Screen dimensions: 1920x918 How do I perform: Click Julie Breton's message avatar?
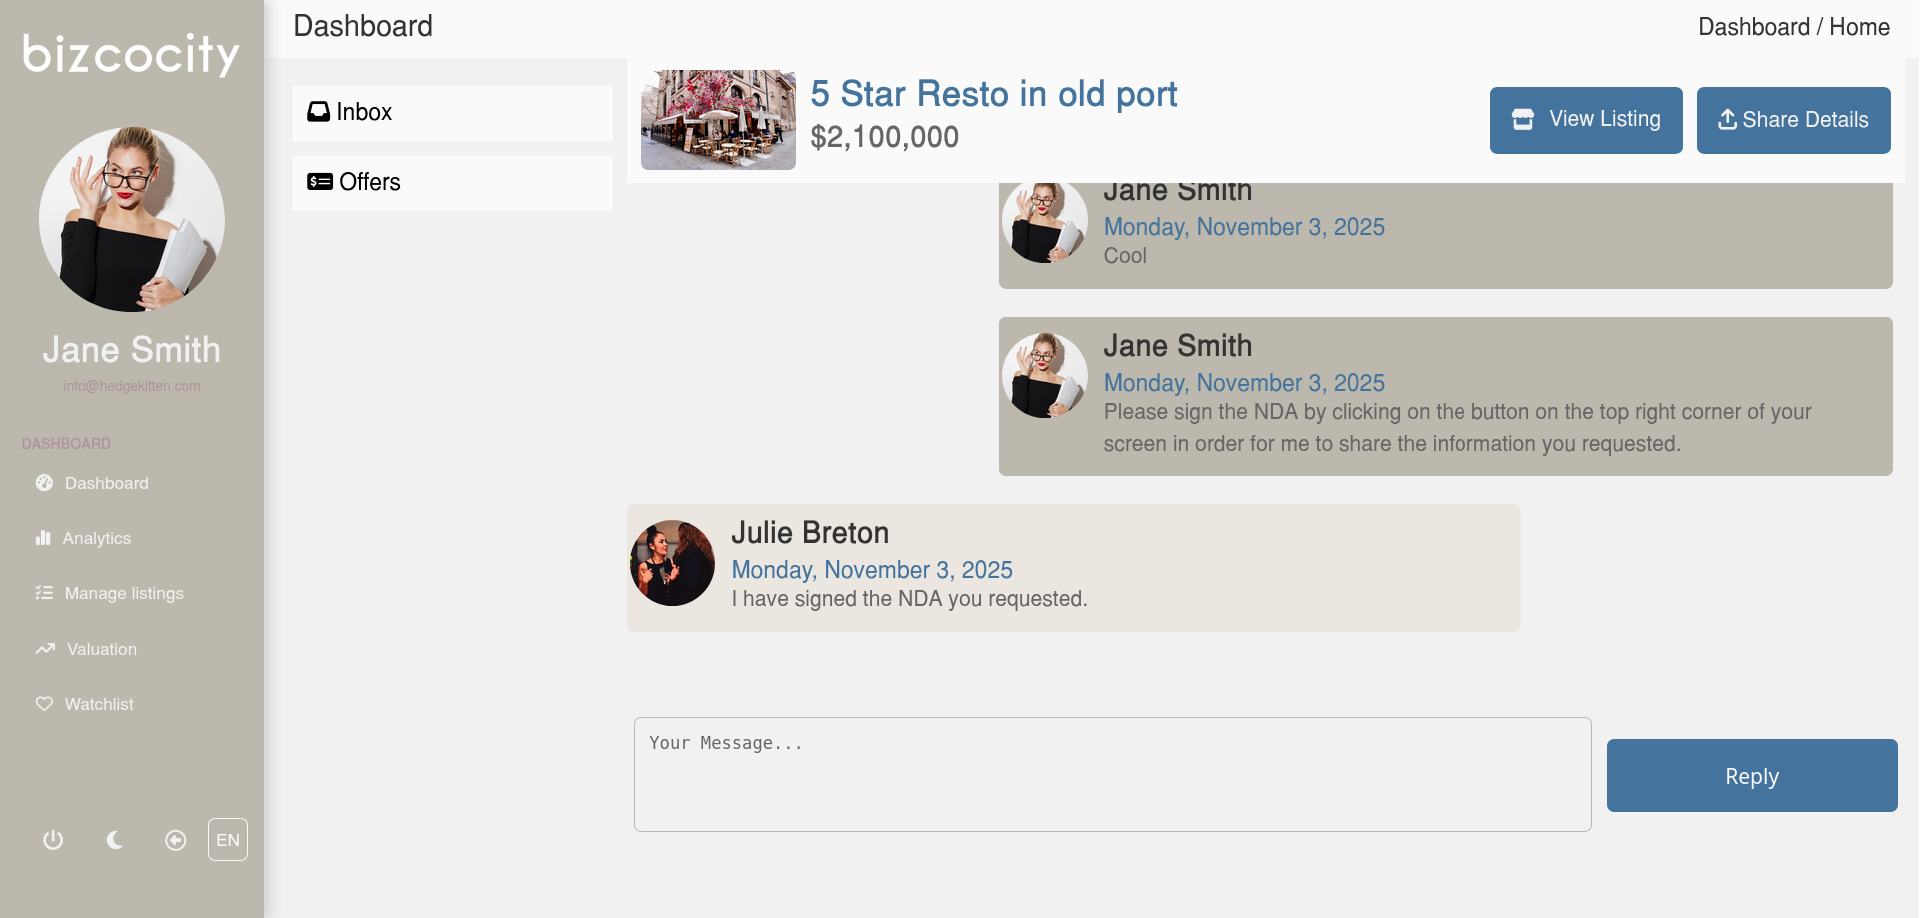click(672, 563)
